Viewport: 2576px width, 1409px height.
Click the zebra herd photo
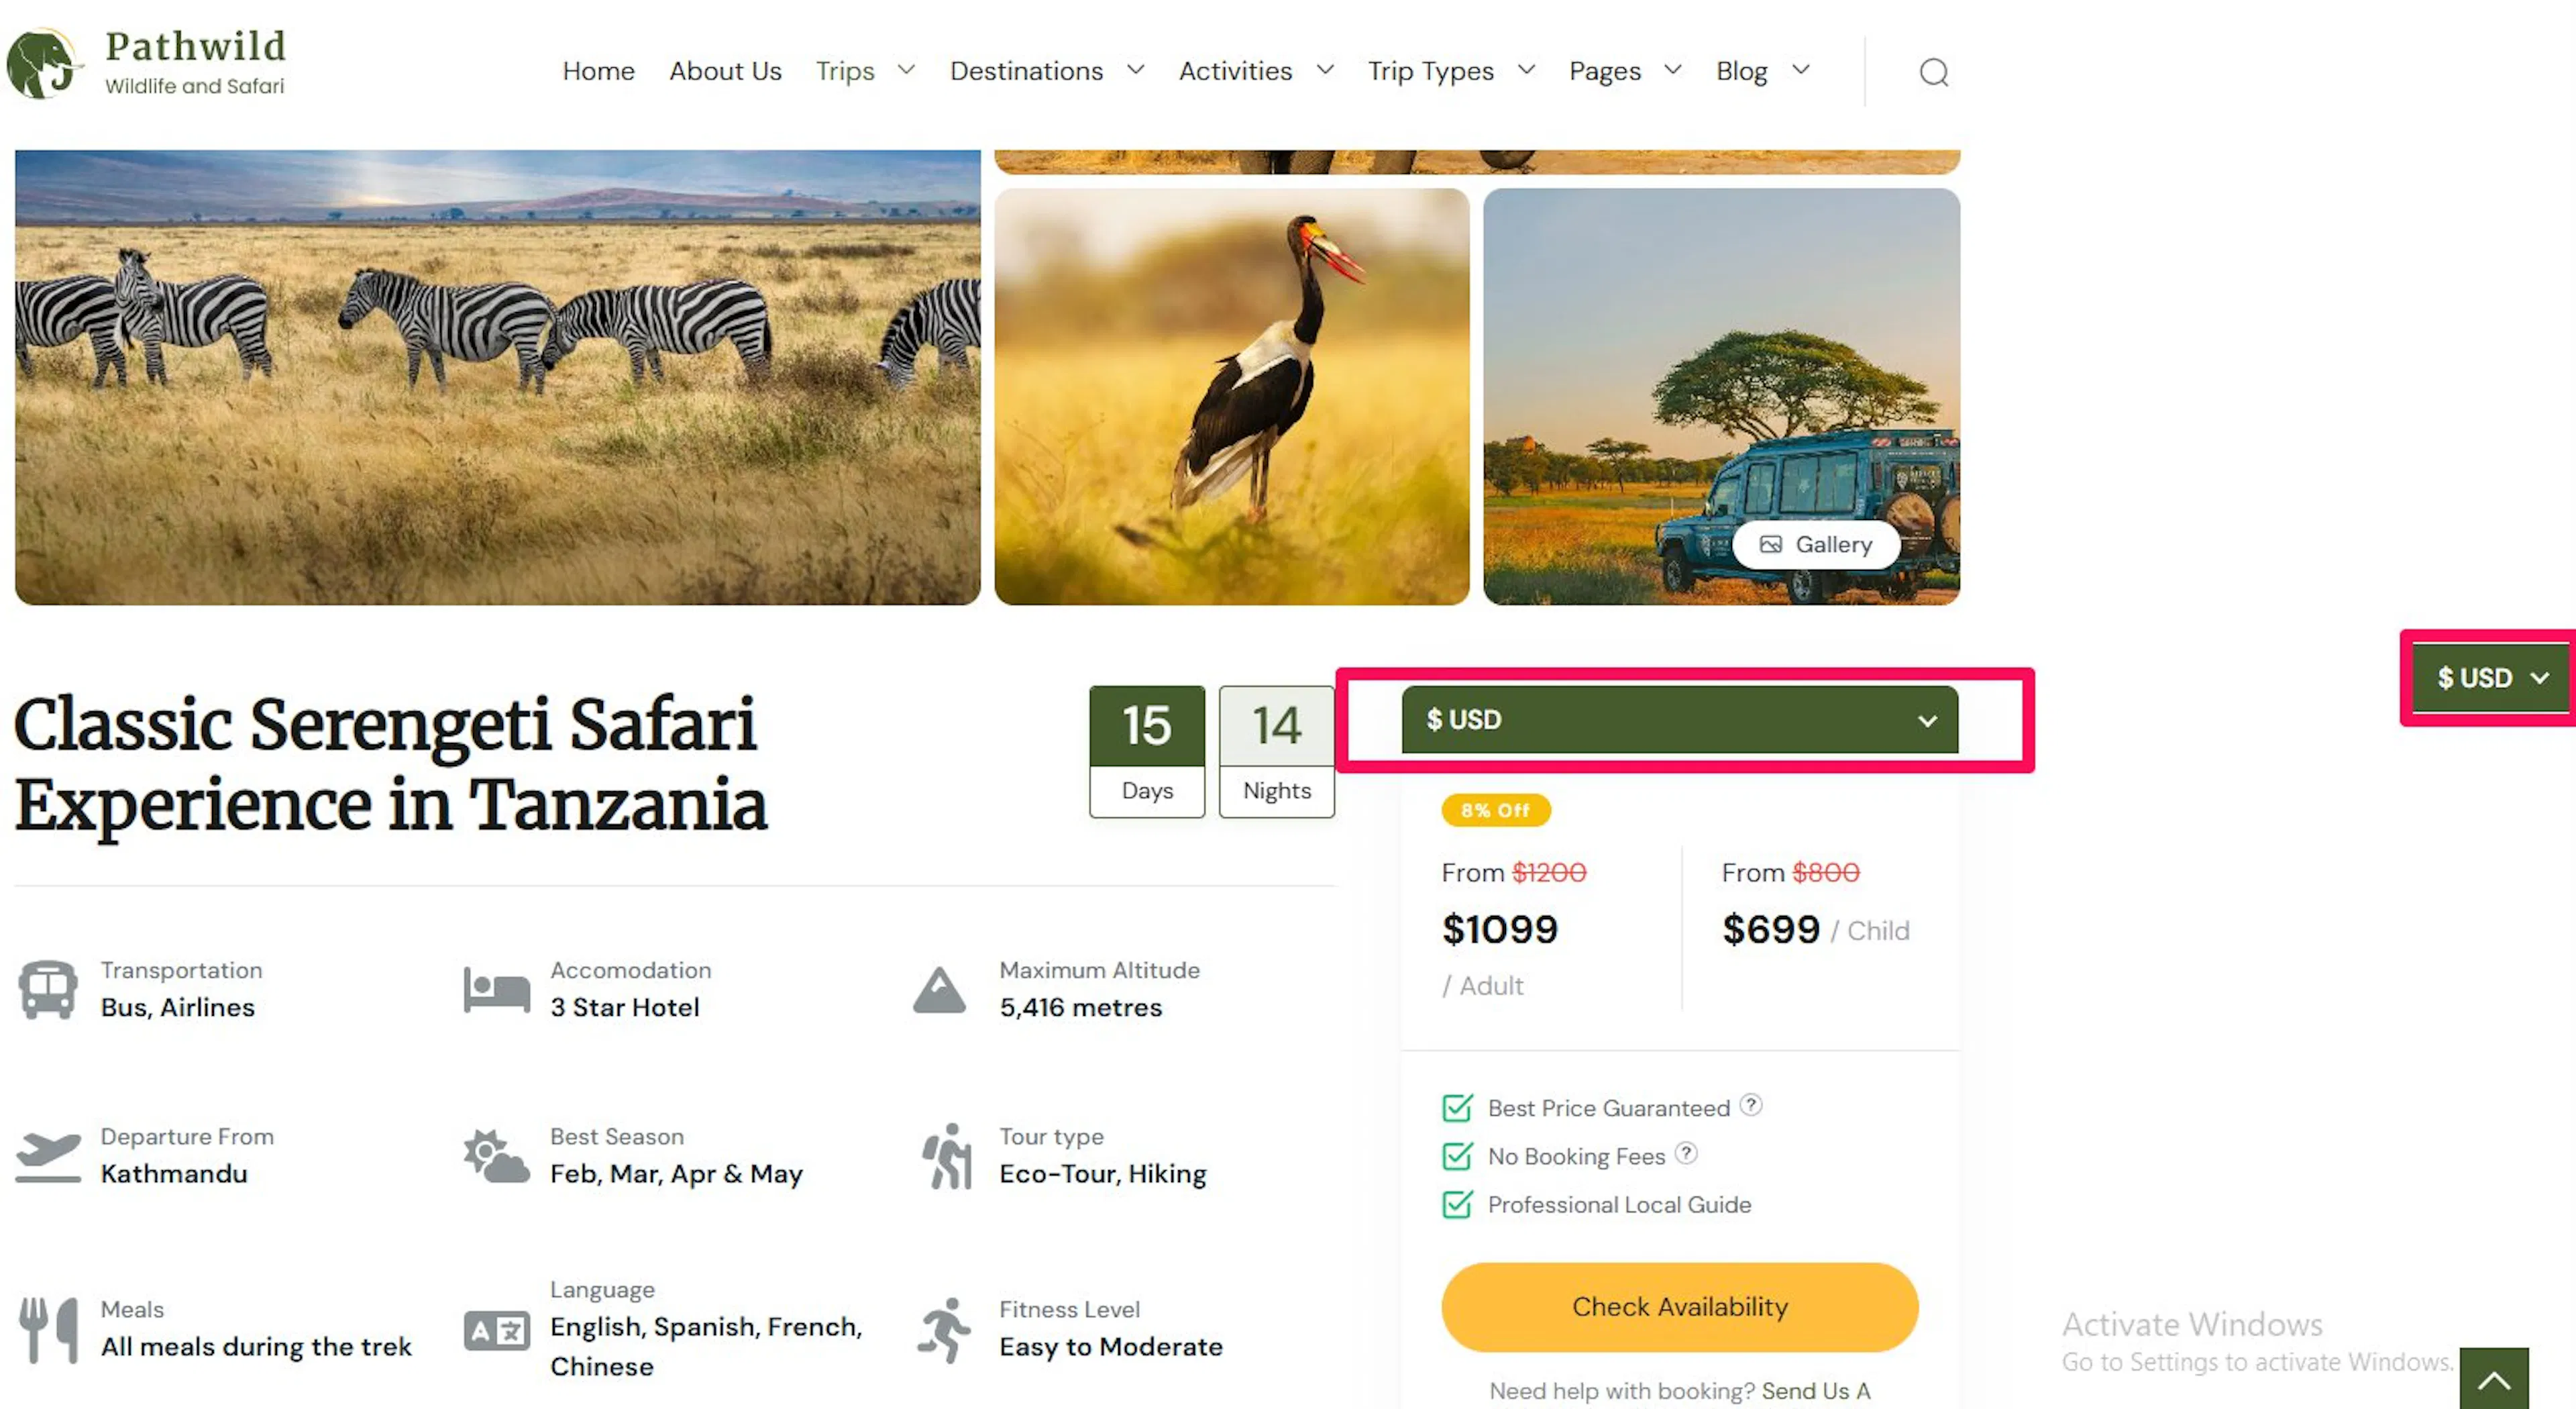coord(498,377)
